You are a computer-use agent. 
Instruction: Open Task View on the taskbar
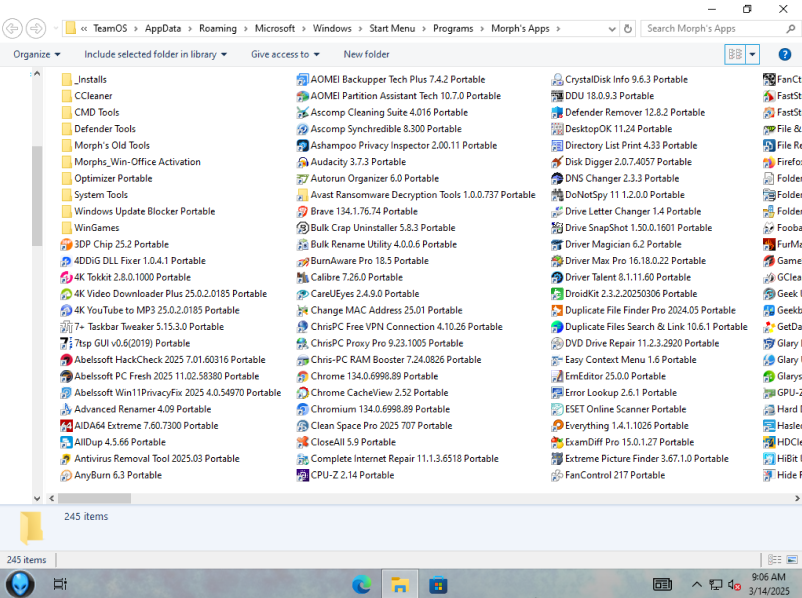coord(60,584)
